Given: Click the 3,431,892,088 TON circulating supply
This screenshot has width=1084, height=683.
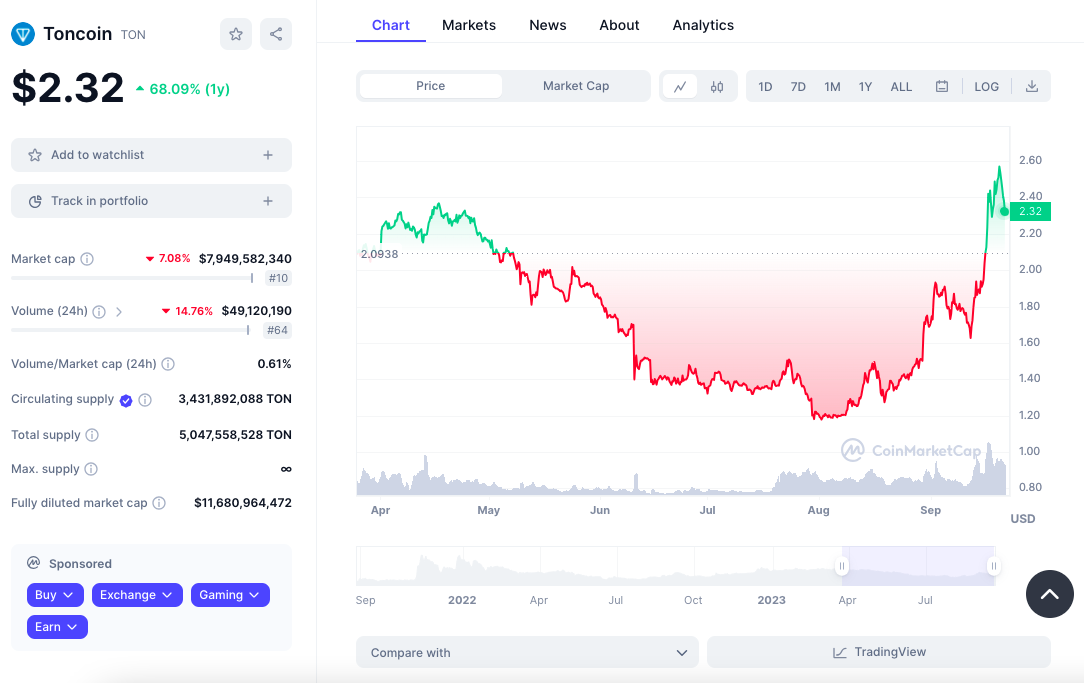Looking at the screenshot, I should point(235,399).
